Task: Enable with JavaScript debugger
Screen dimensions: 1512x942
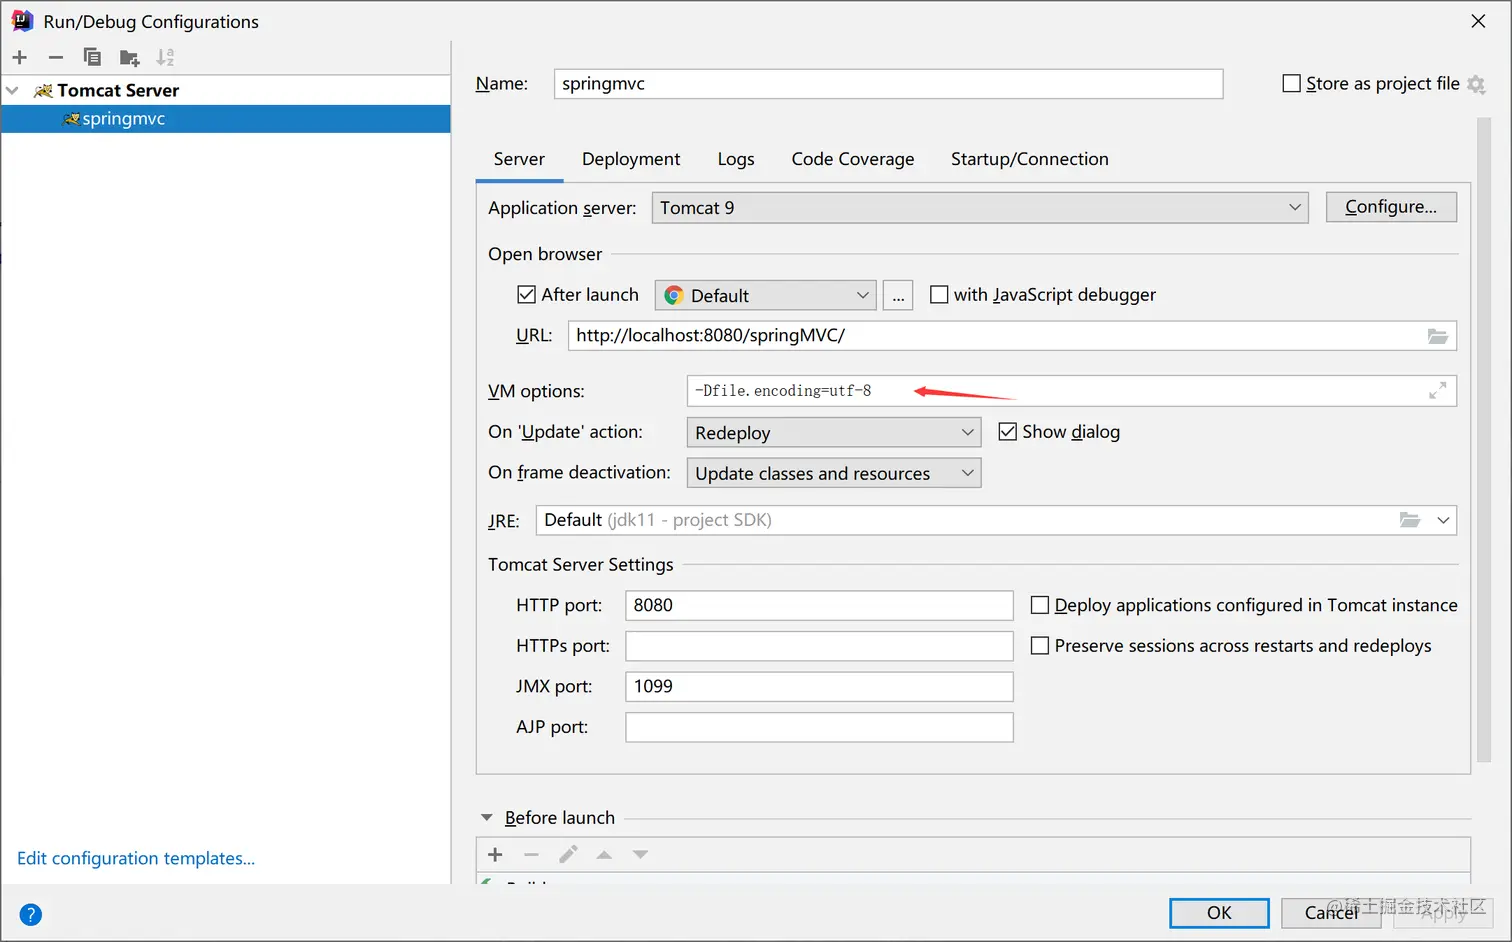Action: 939,294
